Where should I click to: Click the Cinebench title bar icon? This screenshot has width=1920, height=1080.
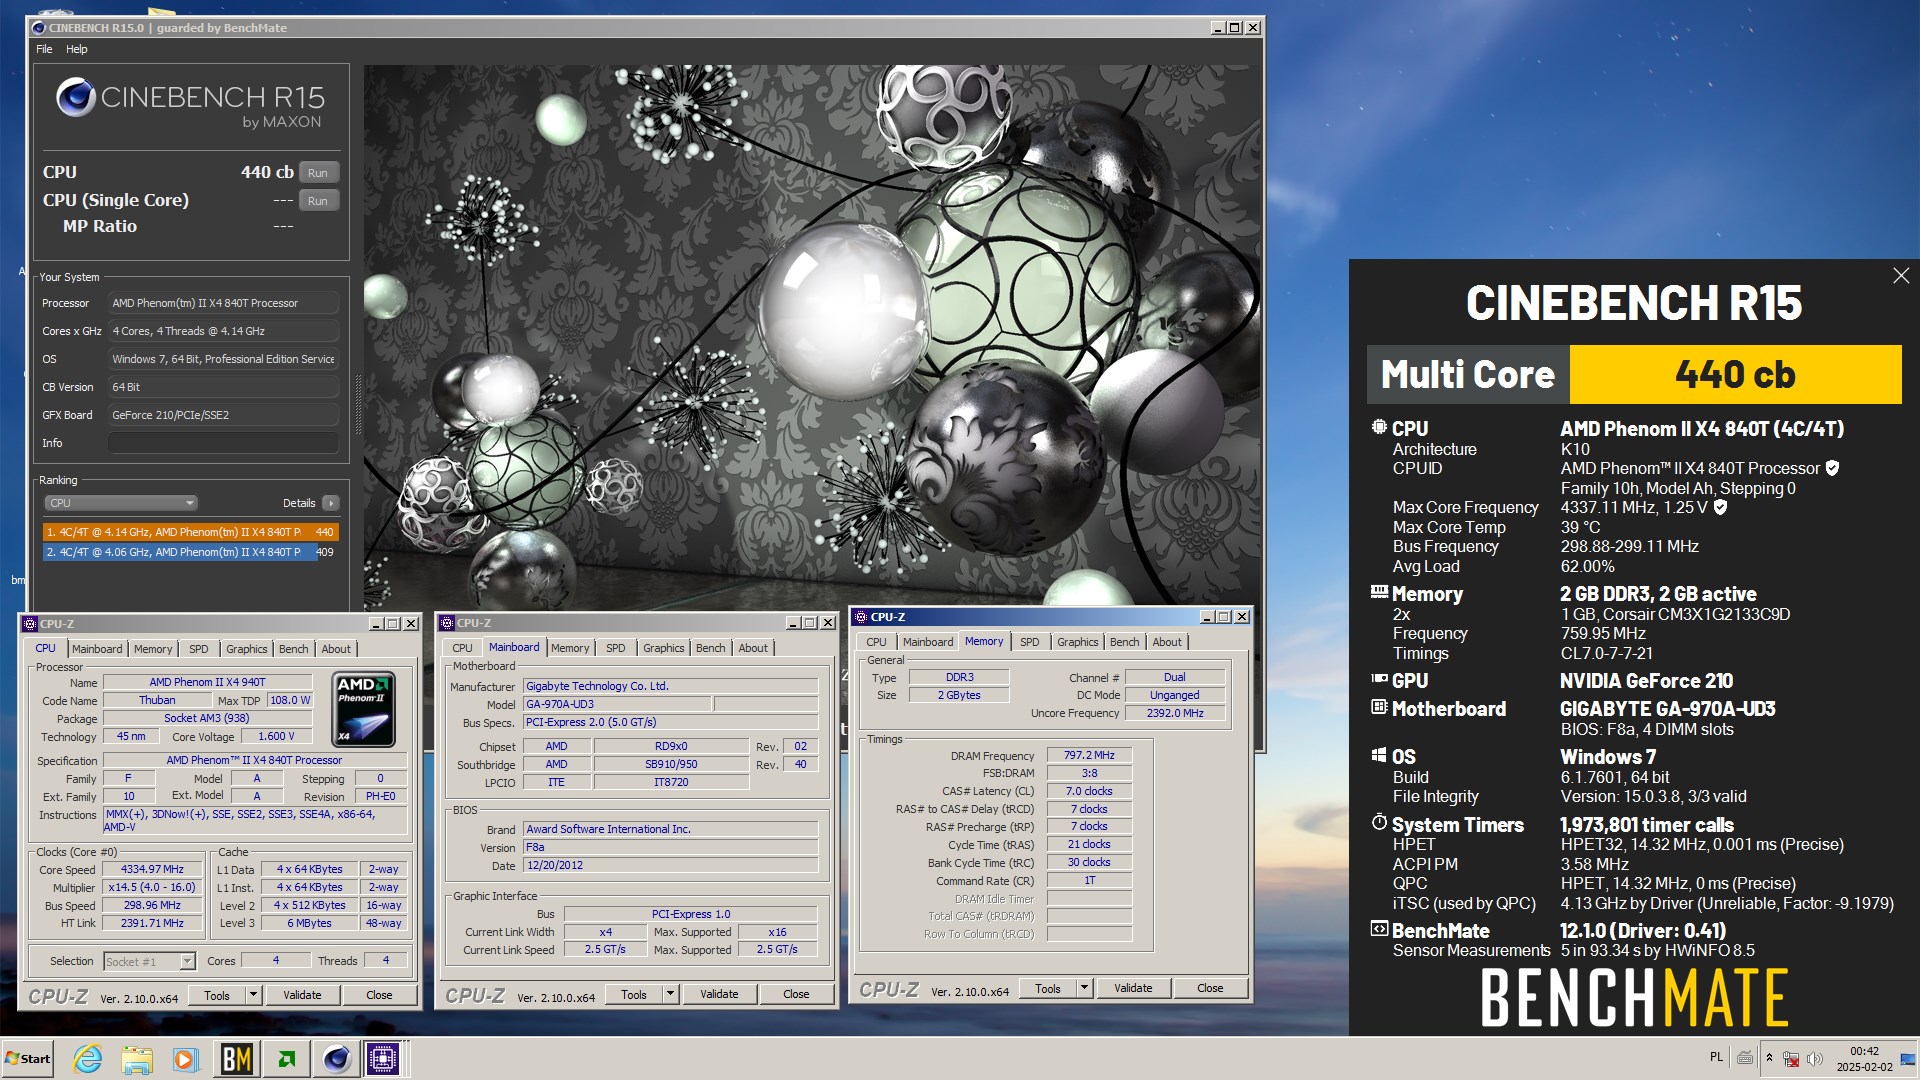point(39,28)
